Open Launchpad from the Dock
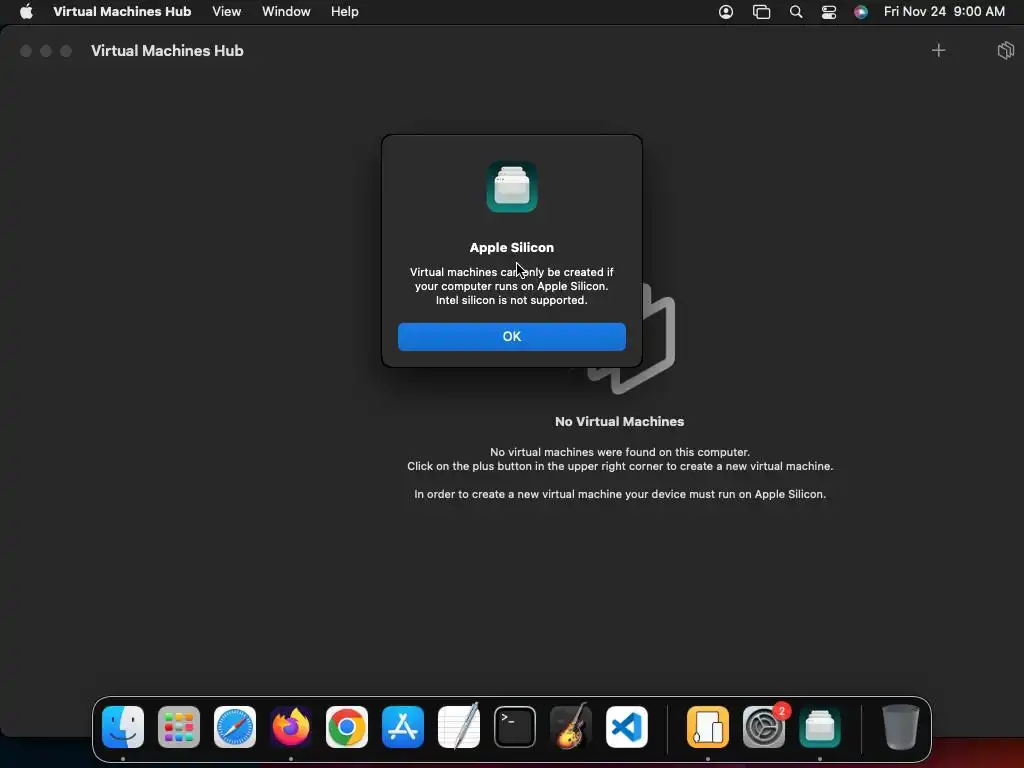Image resolution: width=1024 pixels, height=768 pixels. [179, 727]
